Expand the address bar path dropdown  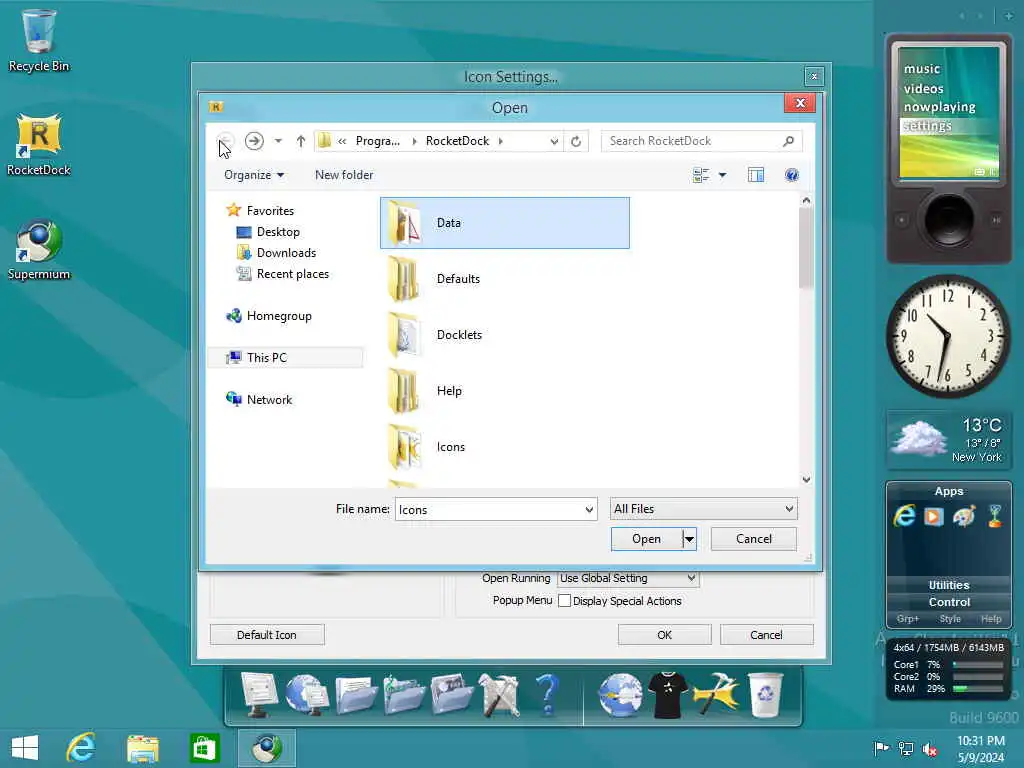tap(554, 141)
